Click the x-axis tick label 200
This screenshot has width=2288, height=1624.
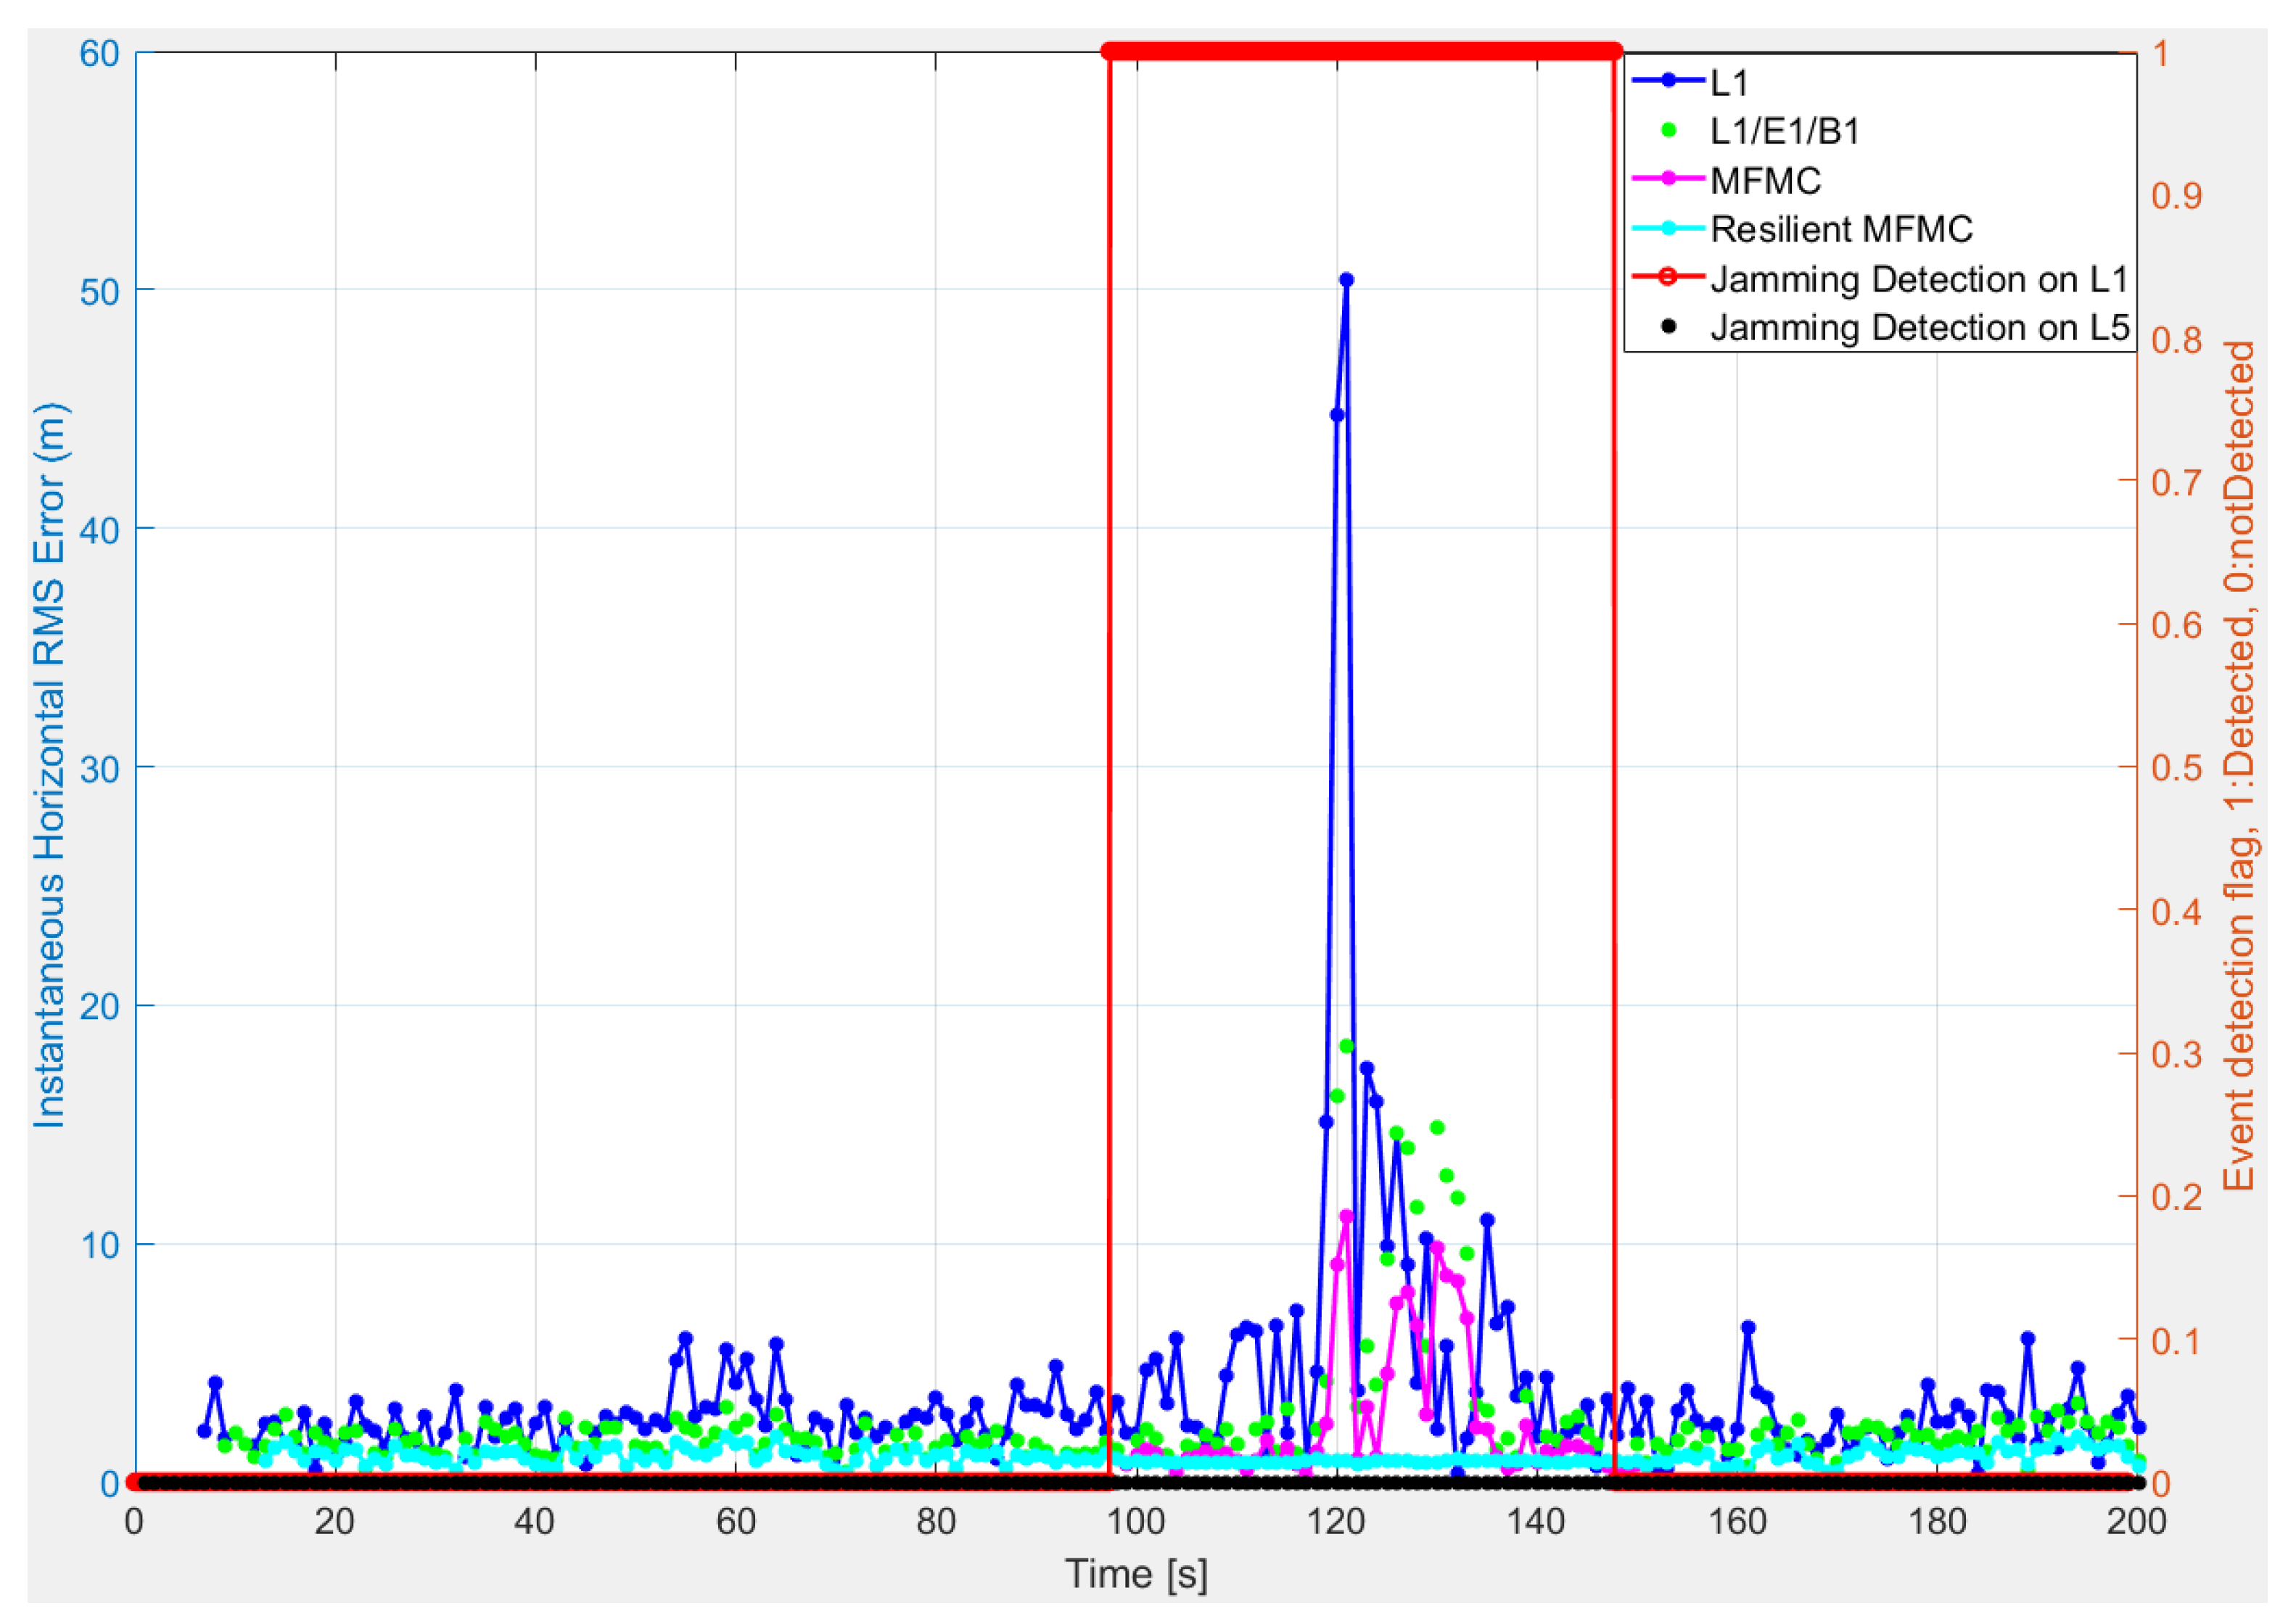point(2136,1522)
